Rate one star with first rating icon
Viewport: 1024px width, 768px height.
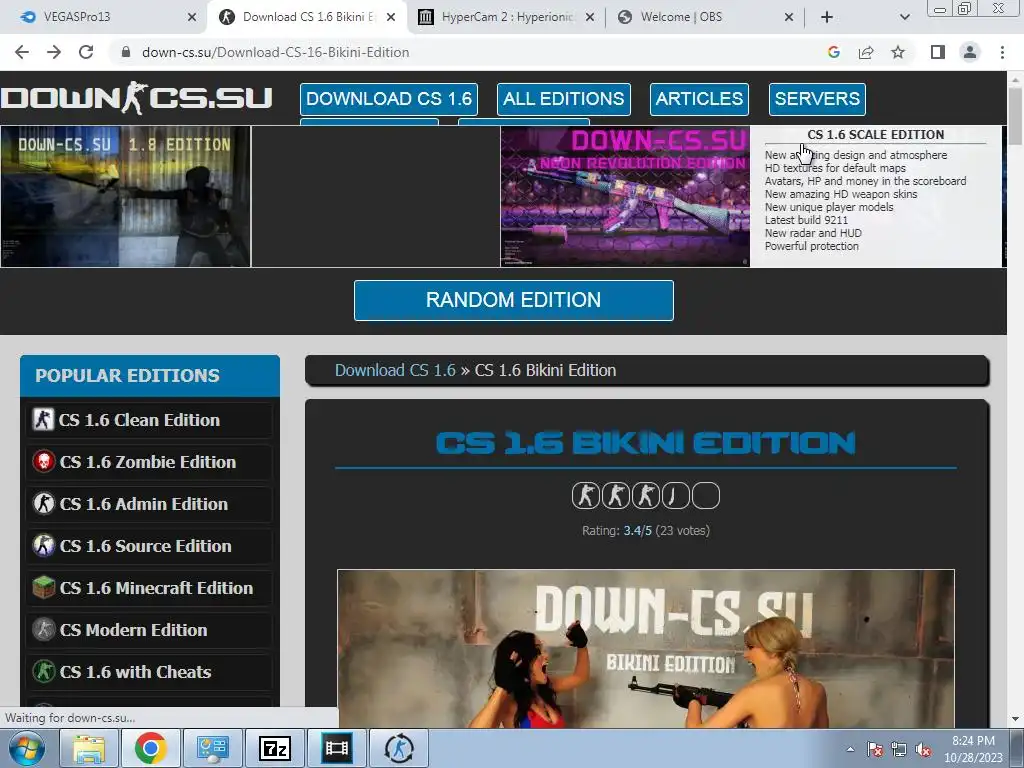coord(586,496)
